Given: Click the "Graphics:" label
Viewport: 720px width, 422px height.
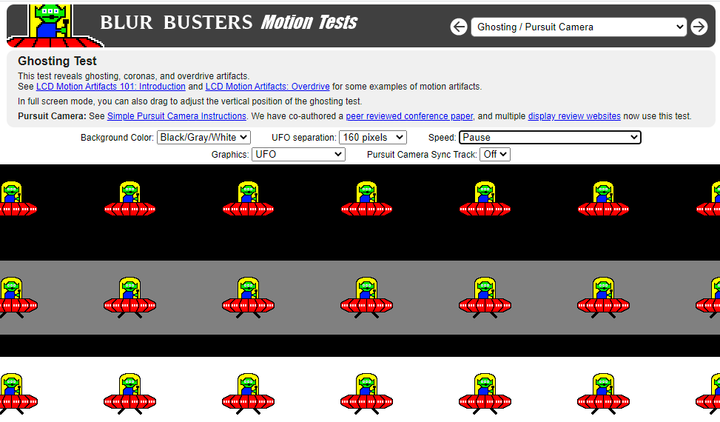Looking at the screenshot, I should [x=230, y=155].
